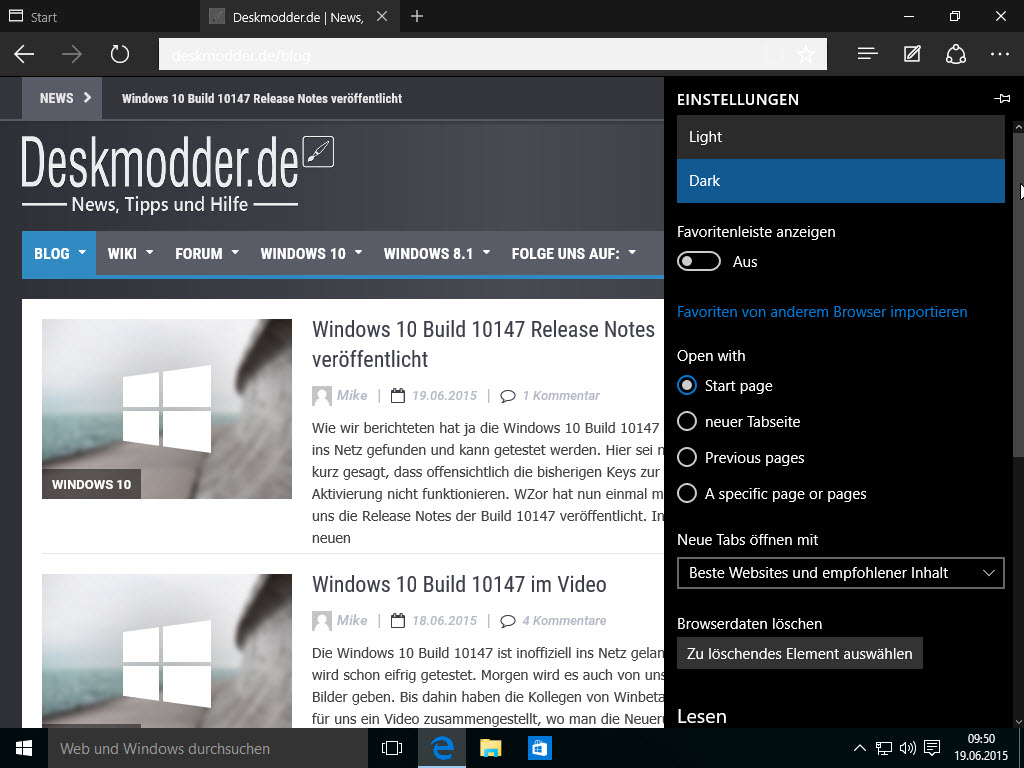Click the 4 Kommentare link

pos(564,620)
